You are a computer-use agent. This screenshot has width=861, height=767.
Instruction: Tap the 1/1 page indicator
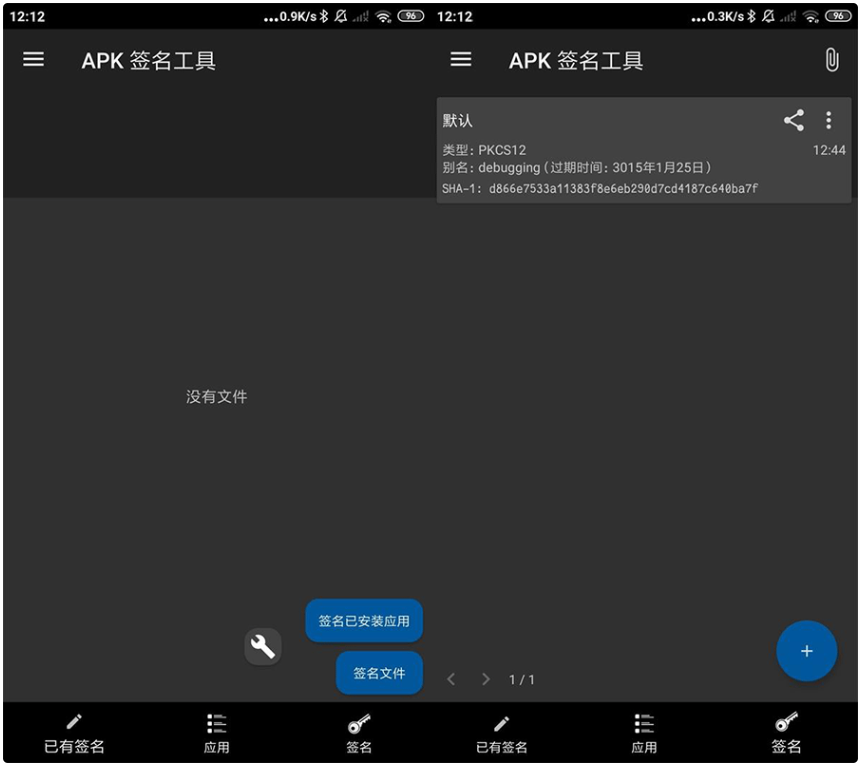pos(521,678)
